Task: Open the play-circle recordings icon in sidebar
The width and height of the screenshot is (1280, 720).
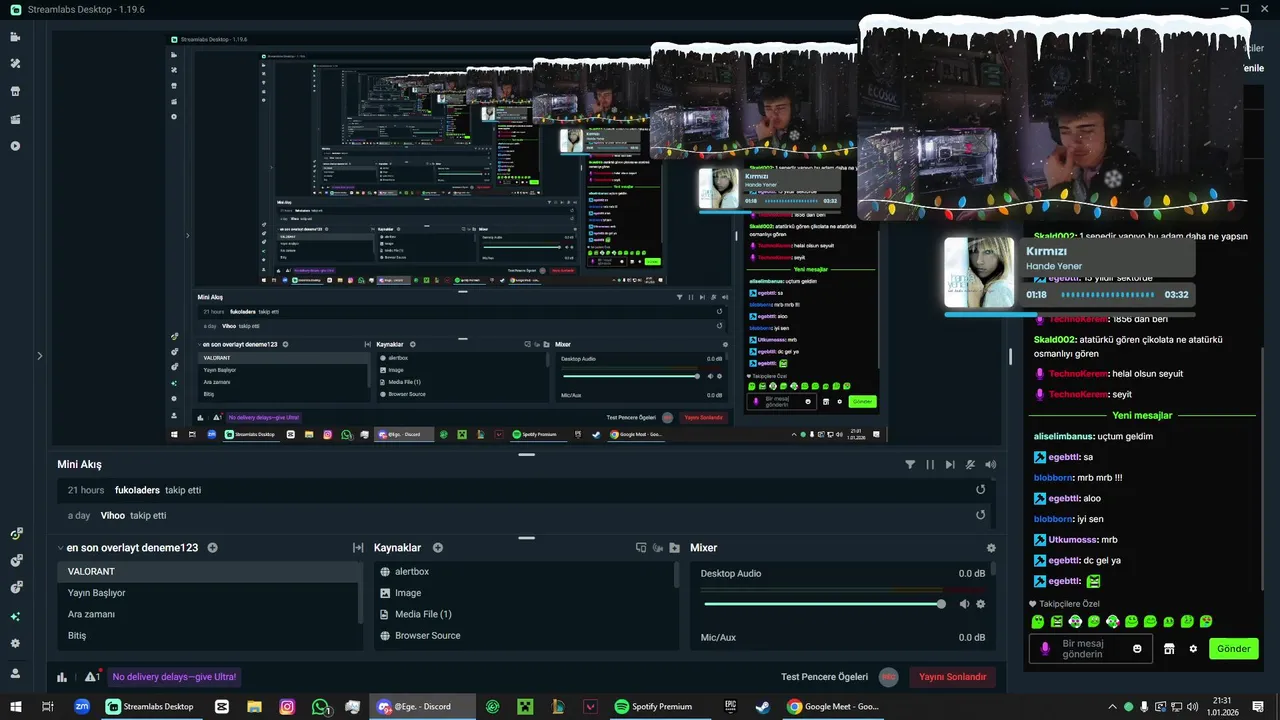Action: pos(15,146)
